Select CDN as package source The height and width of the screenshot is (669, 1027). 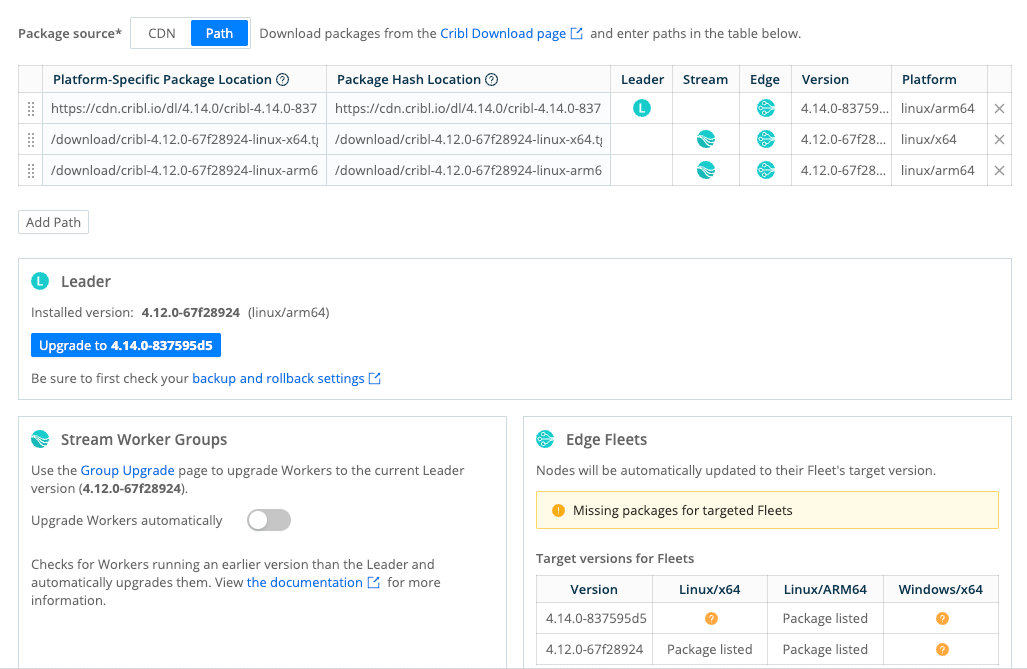tap(162, 33)
